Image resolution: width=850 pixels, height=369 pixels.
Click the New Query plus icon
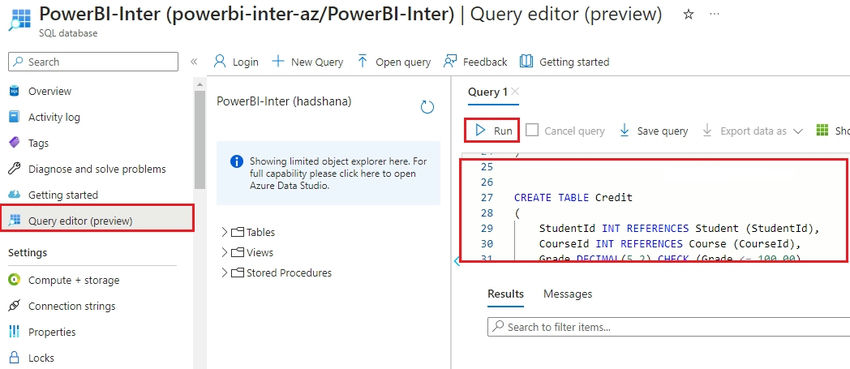[x=278, y=61]
